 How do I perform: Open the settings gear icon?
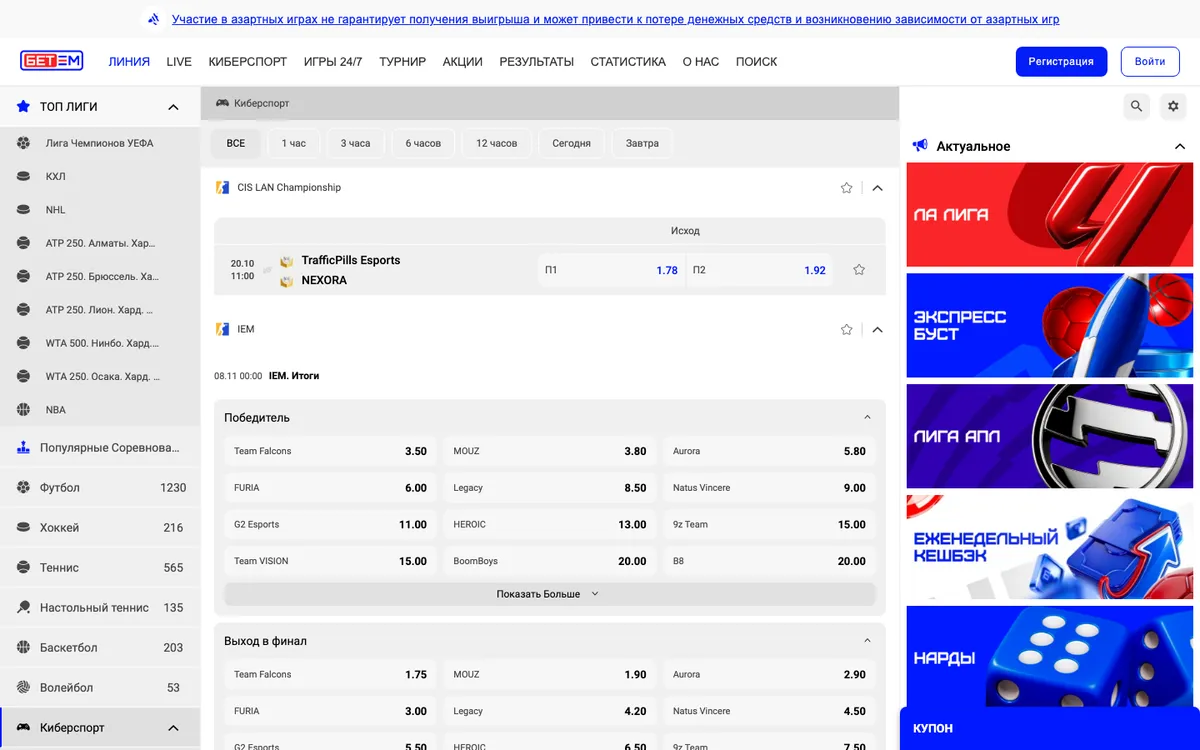click(x=1173, y=106)
